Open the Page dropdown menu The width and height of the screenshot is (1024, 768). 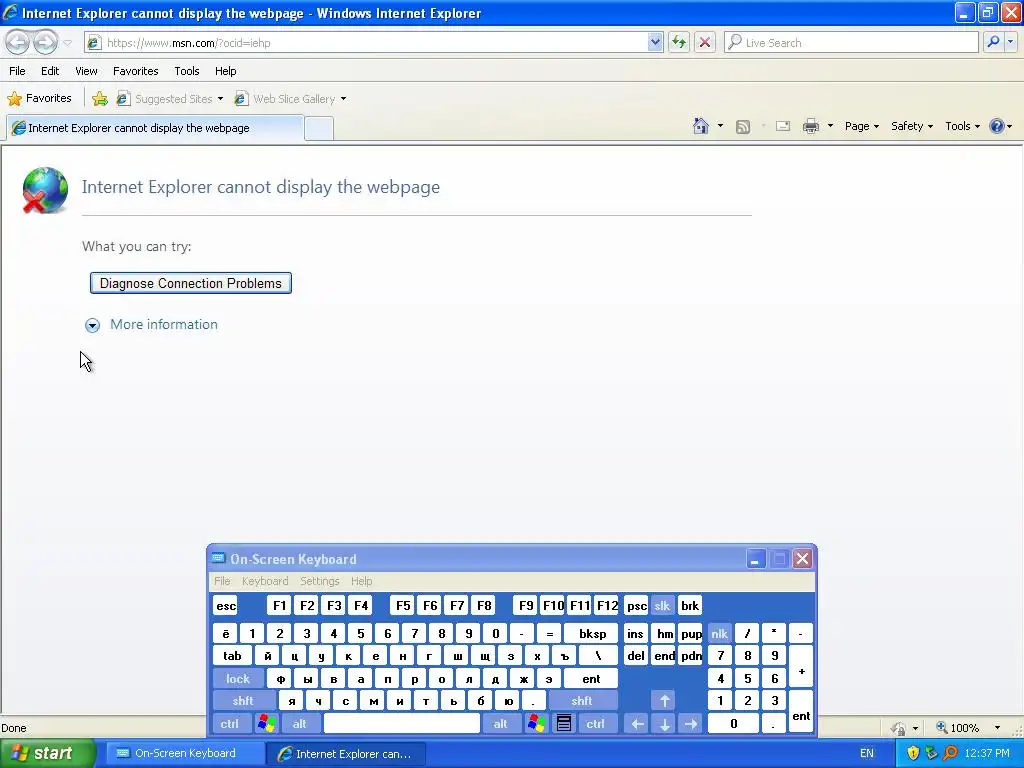(x=861, y=126)
